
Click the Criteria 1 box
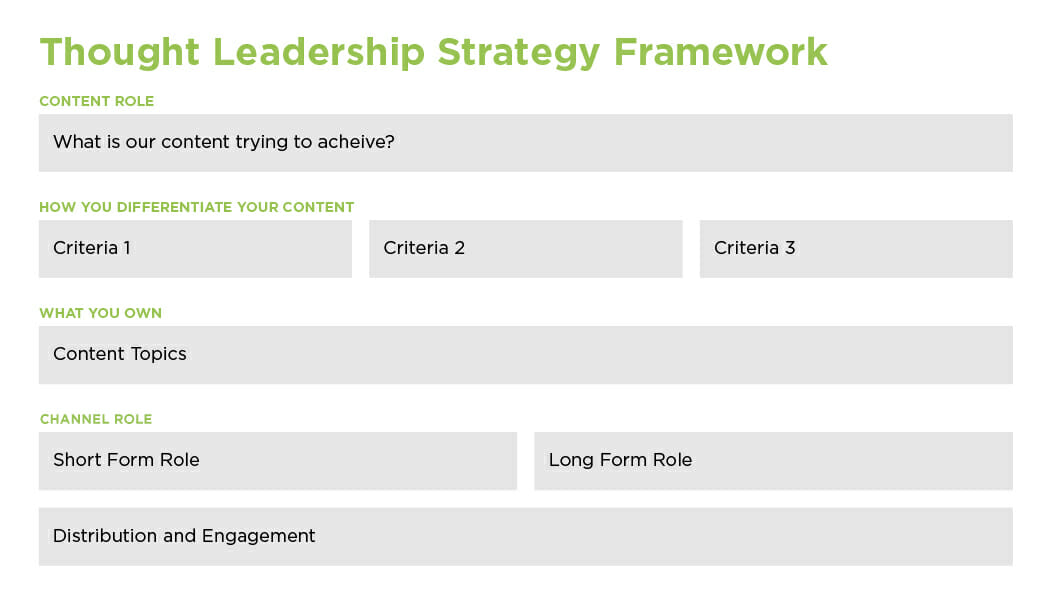point(195,249)
